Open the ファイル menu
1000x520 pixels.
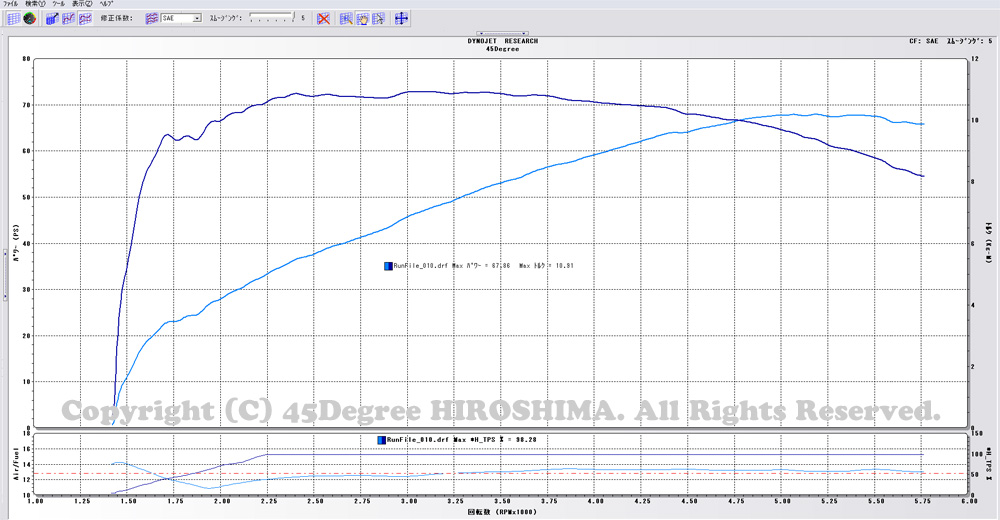(11, 4)
